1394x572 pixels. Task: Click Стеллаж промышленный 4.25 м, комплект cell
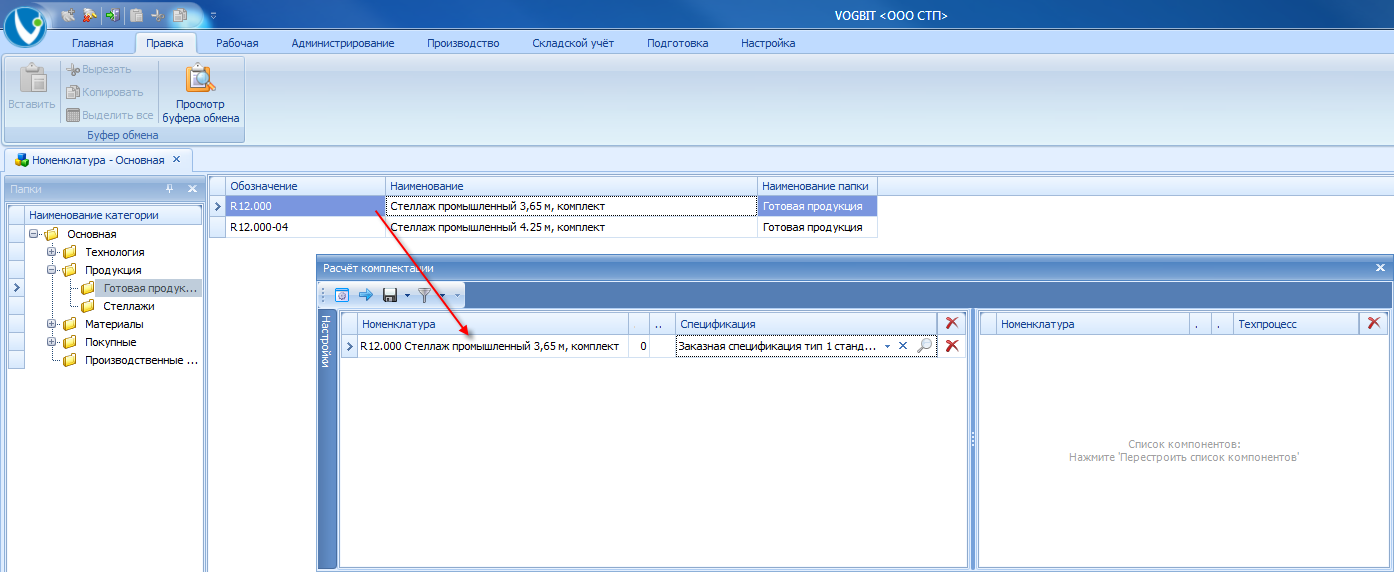pyautogui.click(x=571, y=227)
